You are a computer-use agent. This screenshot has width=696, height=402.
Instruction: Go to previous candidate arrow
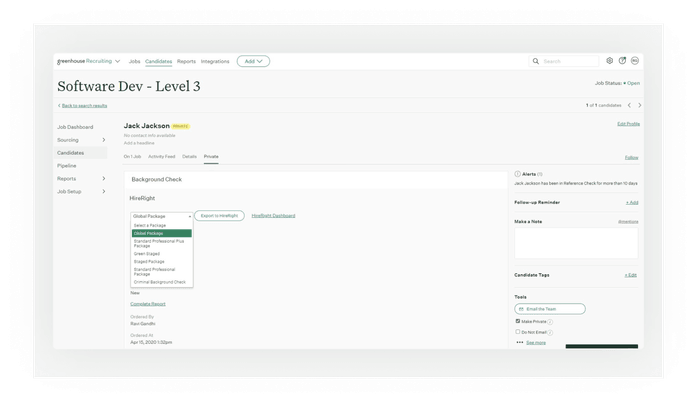[x=628, y=105]
